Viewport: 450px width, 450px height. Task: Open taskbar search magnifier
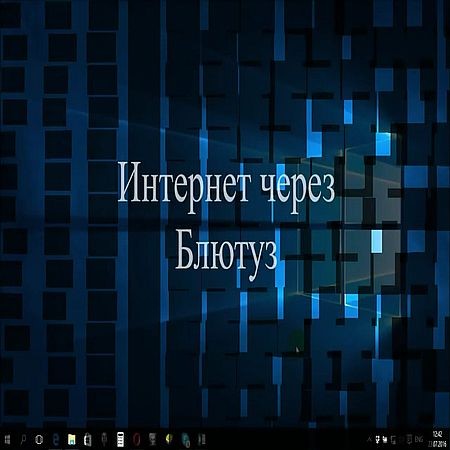[23, 440]
